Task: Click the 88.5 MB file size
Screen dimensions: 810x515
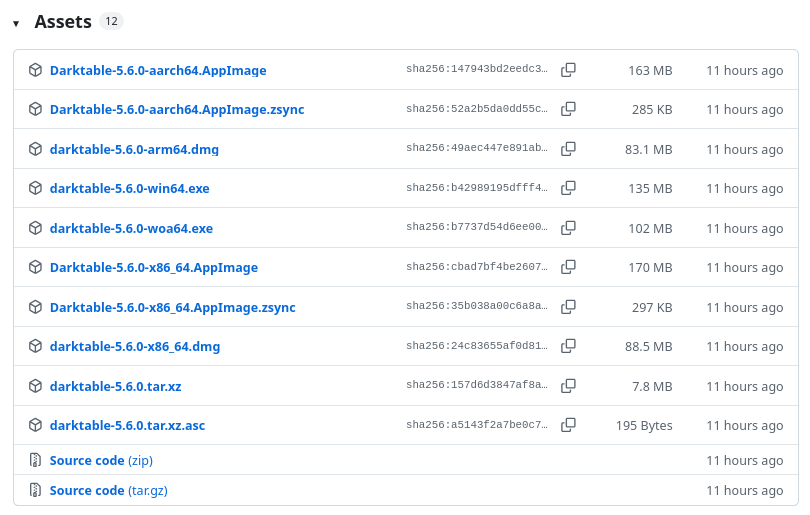Action: click(x=649, y=347)
